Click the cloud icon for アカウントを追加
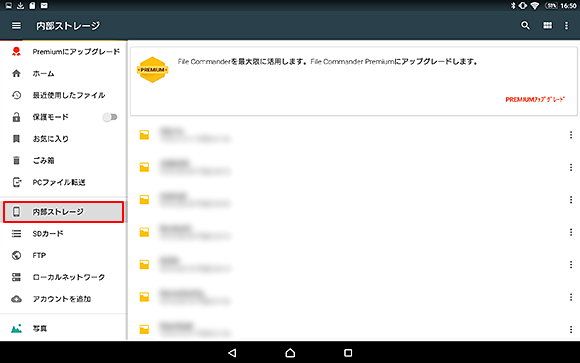Screen dimensions: 580x363 (x=16, y=299)
